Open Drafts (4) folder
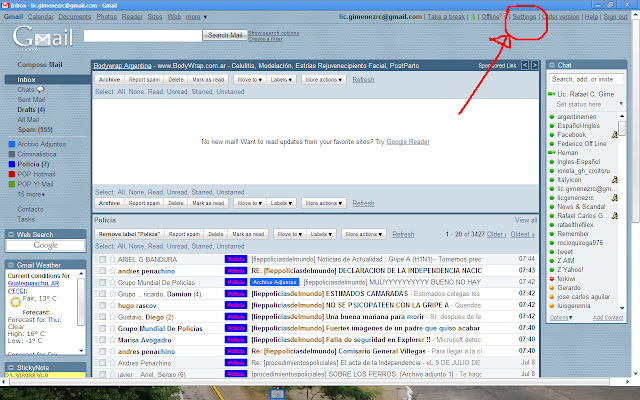The width and height of the screenshot is (640, 400). pyautogui.click(x=31, y=109)
